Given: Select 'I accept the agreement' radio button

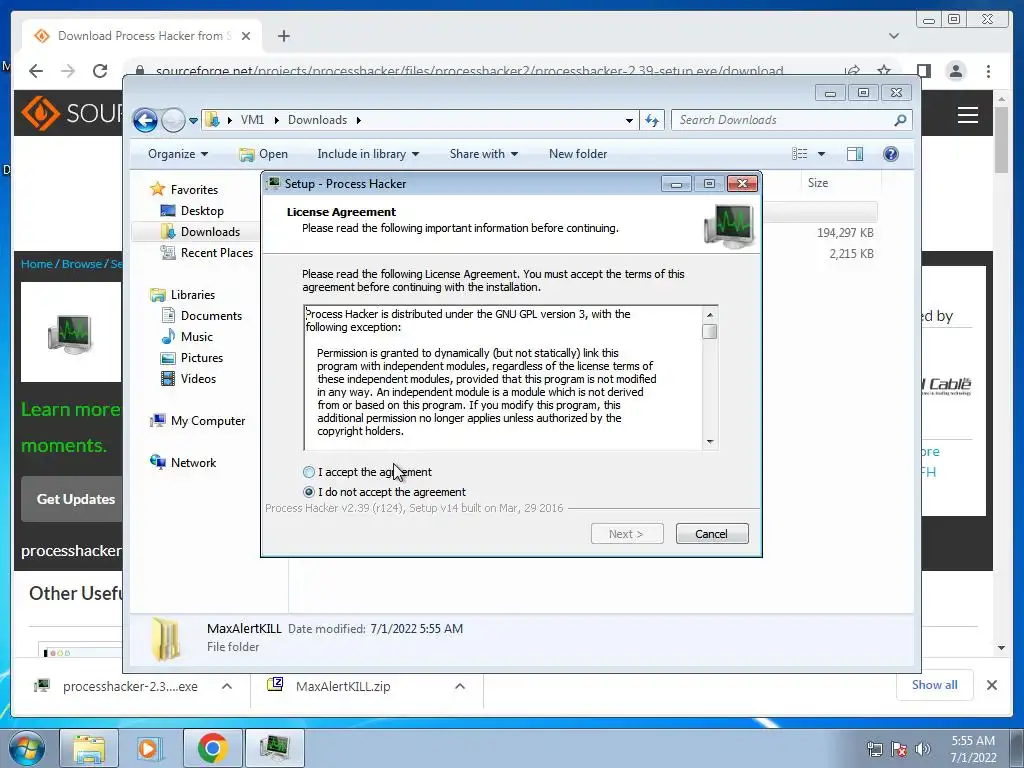Looking at the screenshot, I should point(309,472).
